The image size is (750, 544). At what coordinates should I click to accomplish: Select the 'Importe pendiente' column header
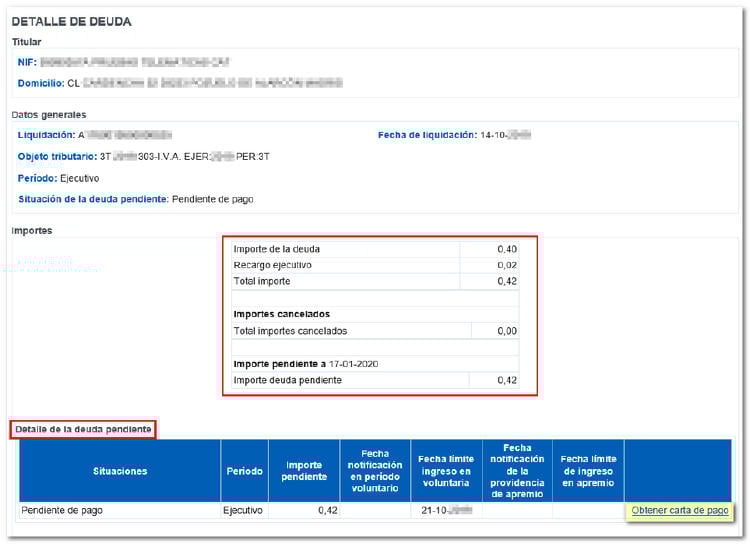tap(304, 471)
